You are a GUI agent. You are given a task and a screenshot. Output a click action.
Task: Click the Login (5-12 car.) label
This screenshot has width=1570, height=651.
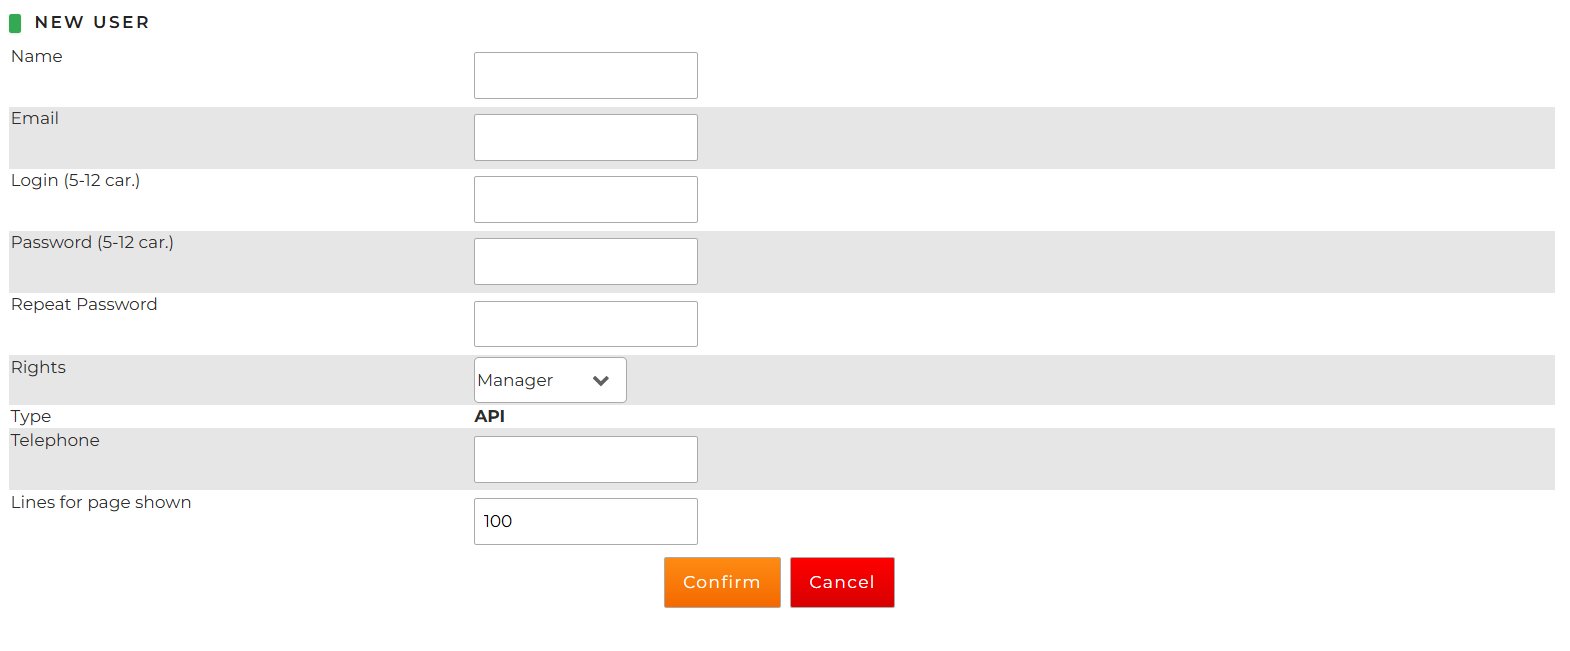click(x=75, y=181)
